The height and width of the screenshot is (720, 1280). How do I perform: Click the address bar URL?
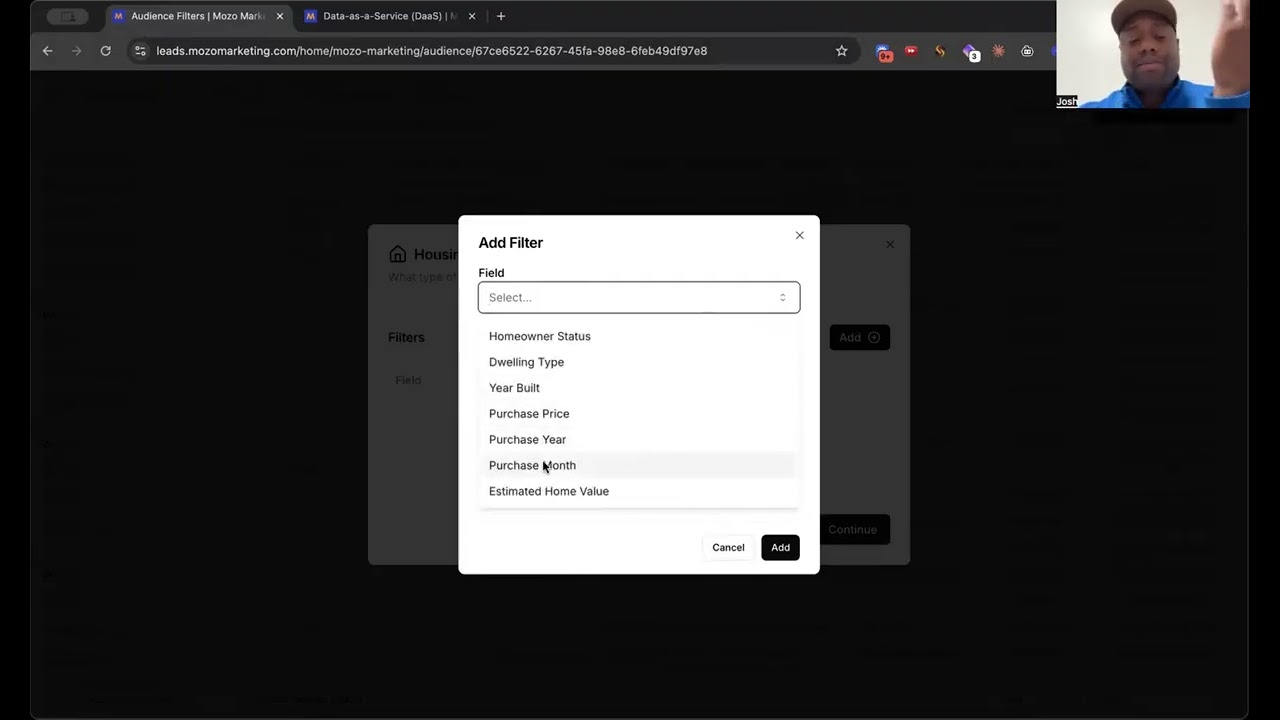coord(432,51)
